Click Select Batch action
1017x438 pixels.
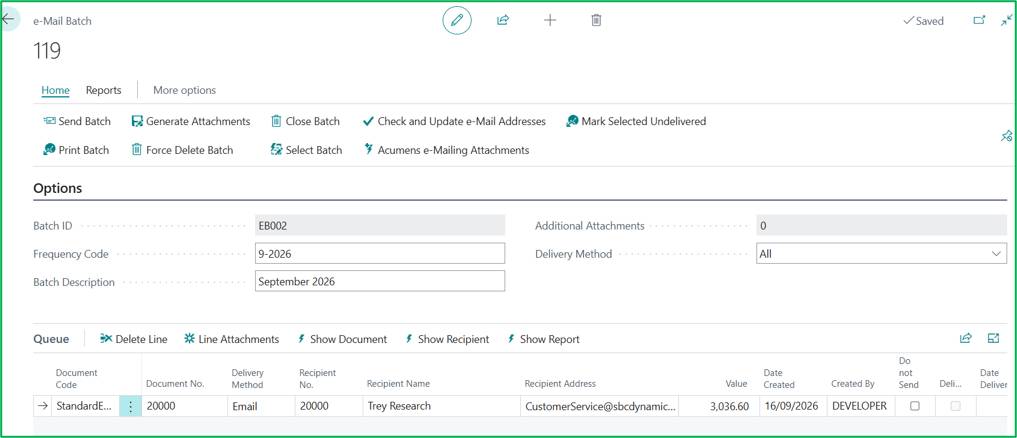[306, 150]
